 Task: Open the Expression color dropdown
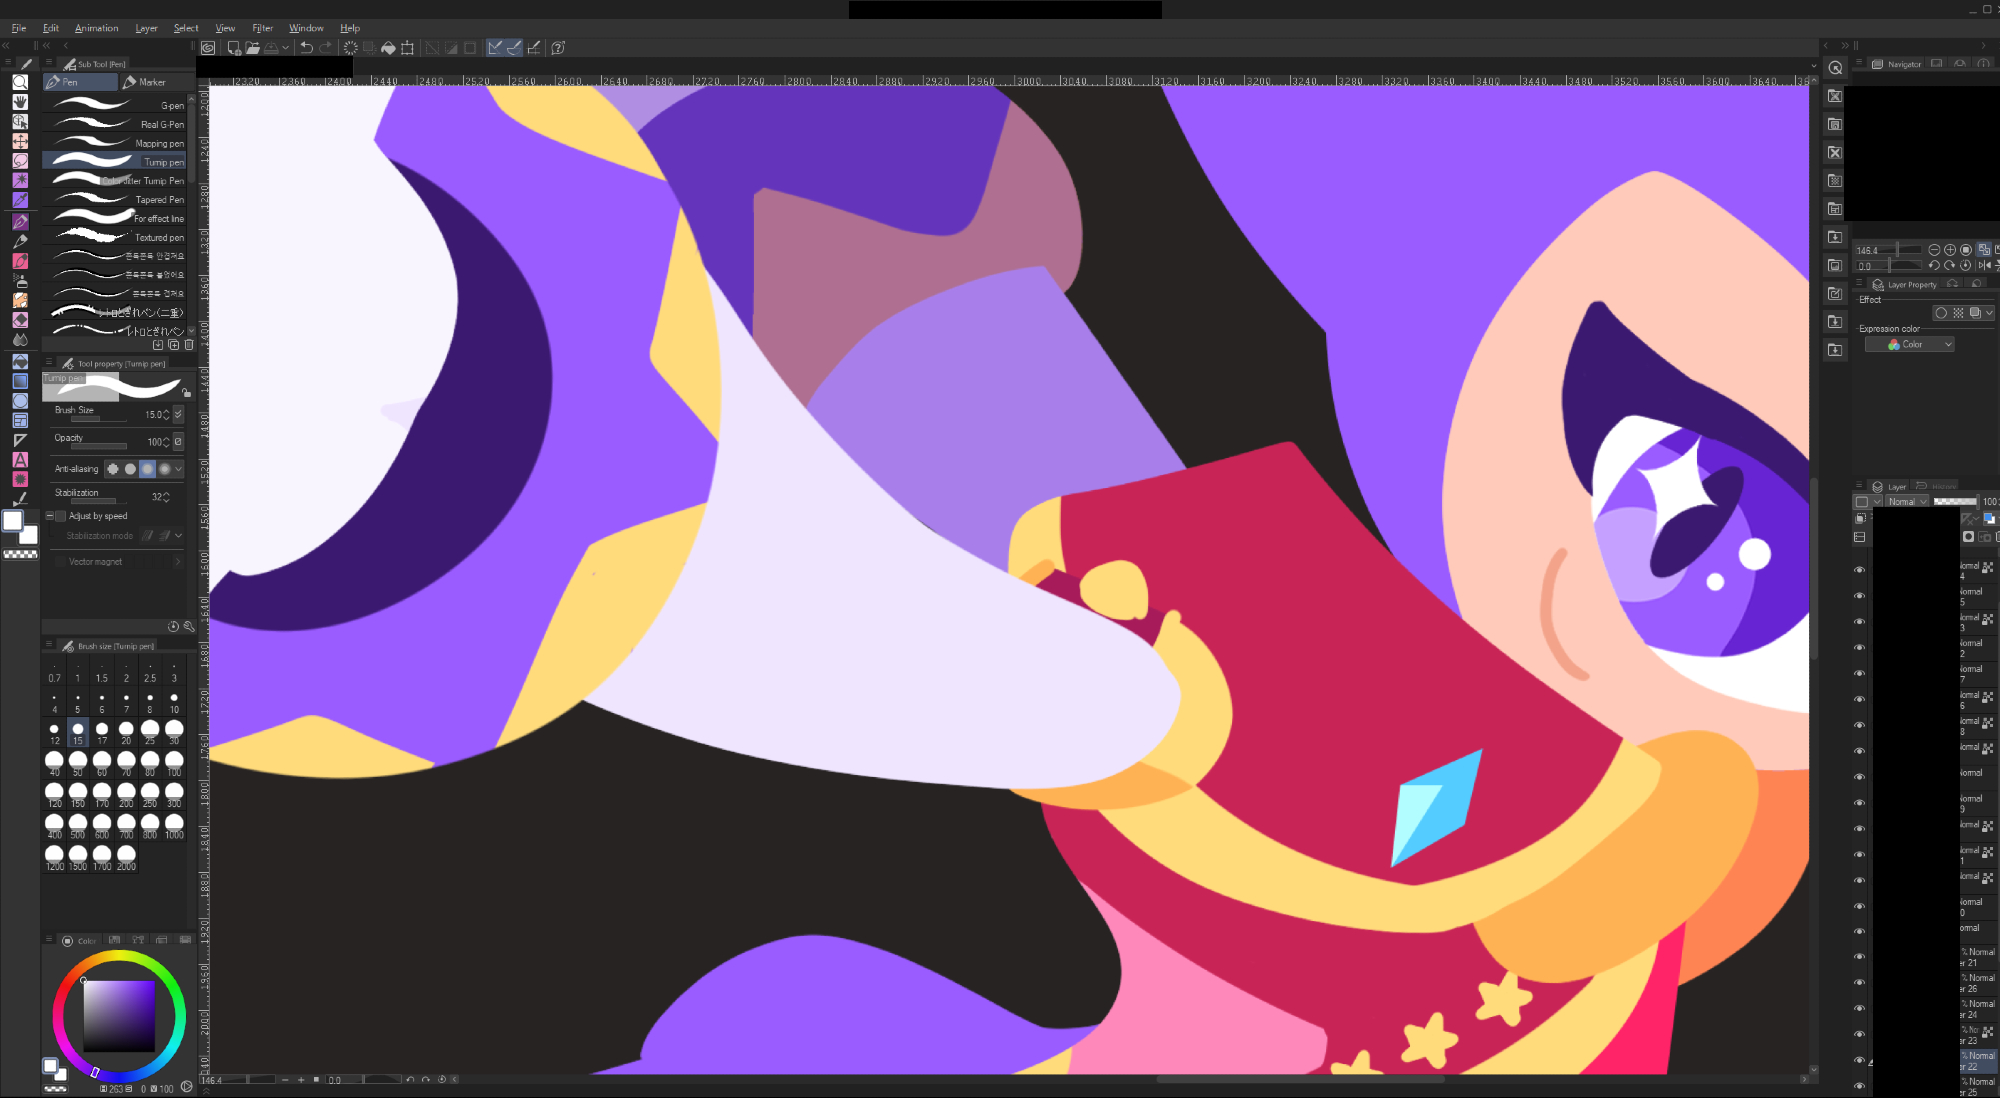1909,344
